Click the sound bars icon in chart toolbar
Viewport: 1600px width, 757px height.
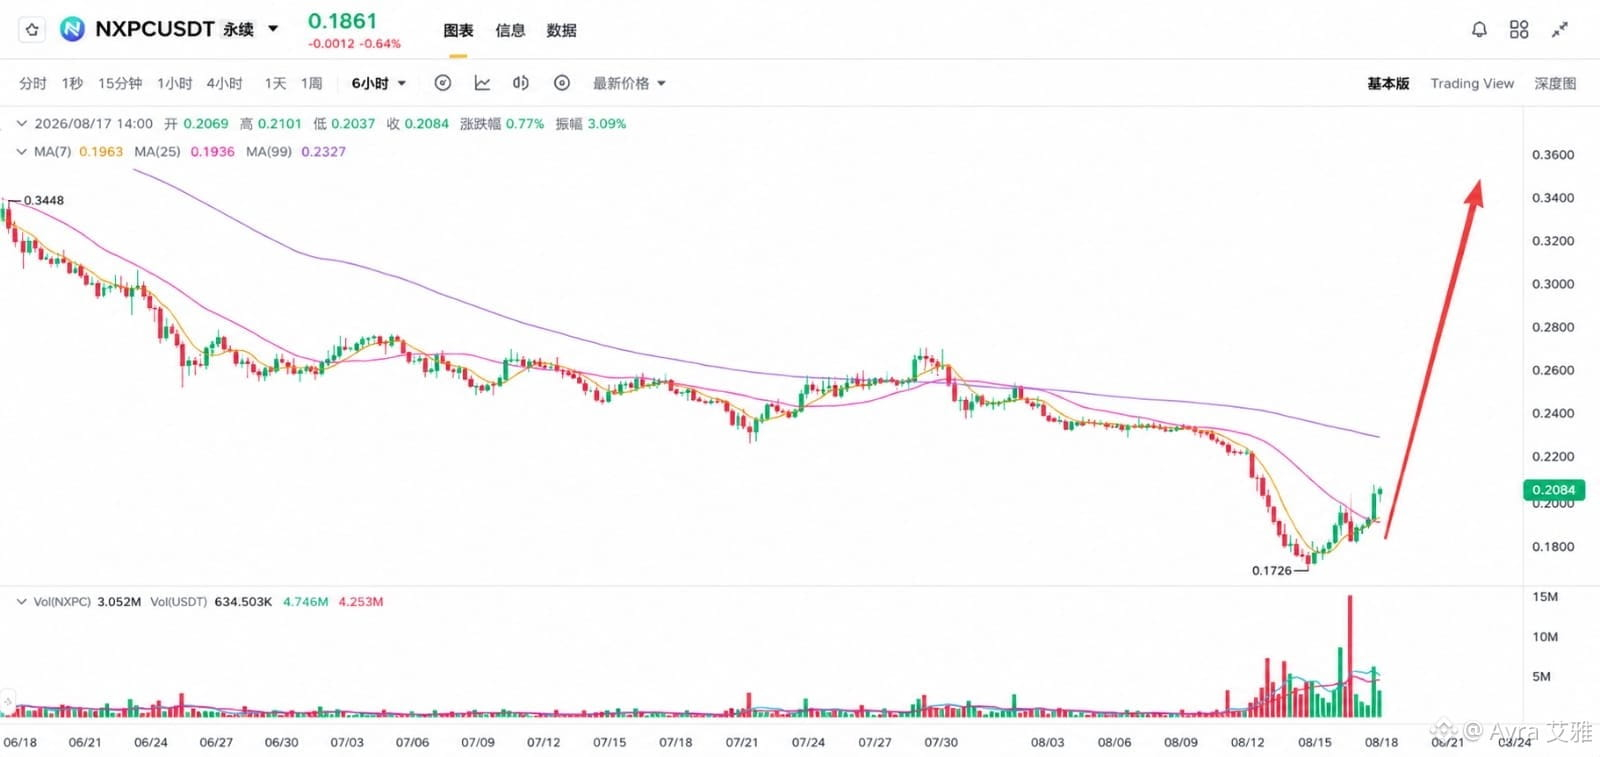521,83
